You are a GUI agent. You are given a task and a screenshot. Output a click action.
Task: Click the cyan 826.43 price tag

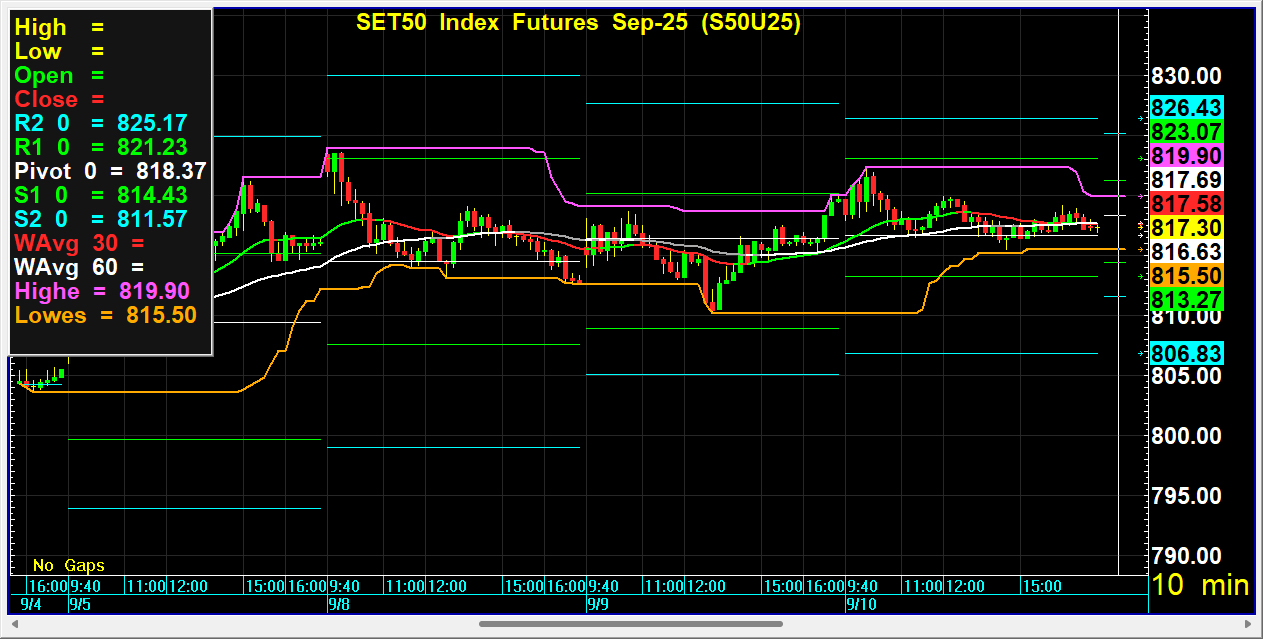1187,108
